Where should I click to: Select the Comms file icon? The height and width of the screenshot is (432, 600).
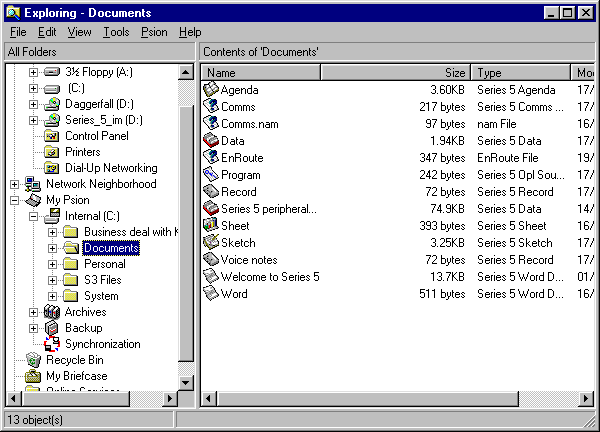coord(210,106)
